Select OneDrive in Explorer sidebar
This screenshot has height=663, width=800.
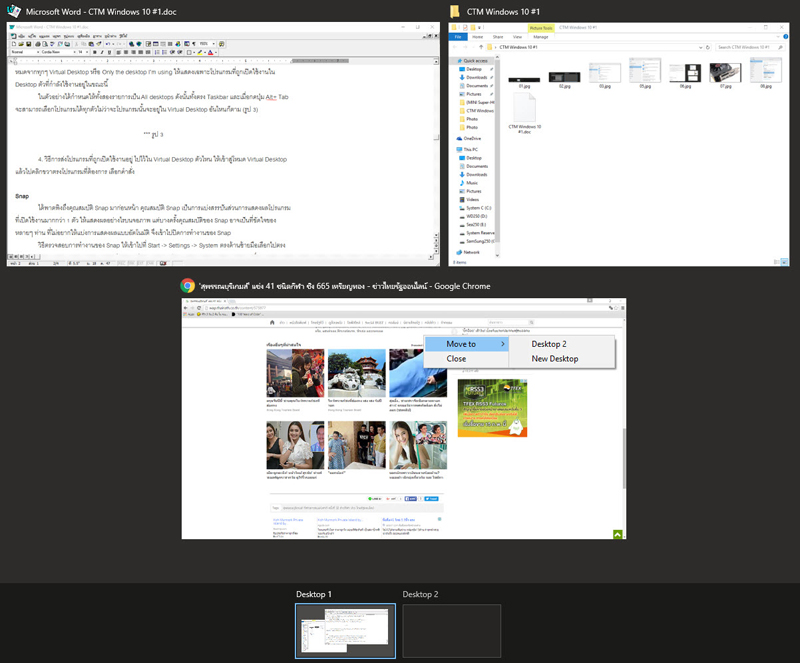click(472, 139)
